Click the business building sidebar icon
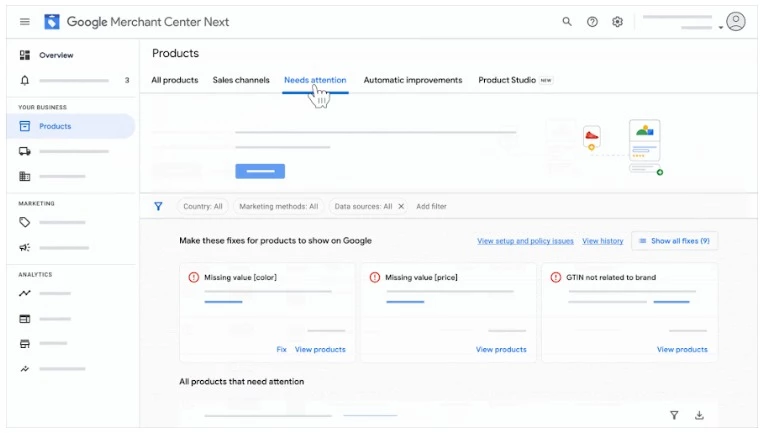 [x=24, y=176]
